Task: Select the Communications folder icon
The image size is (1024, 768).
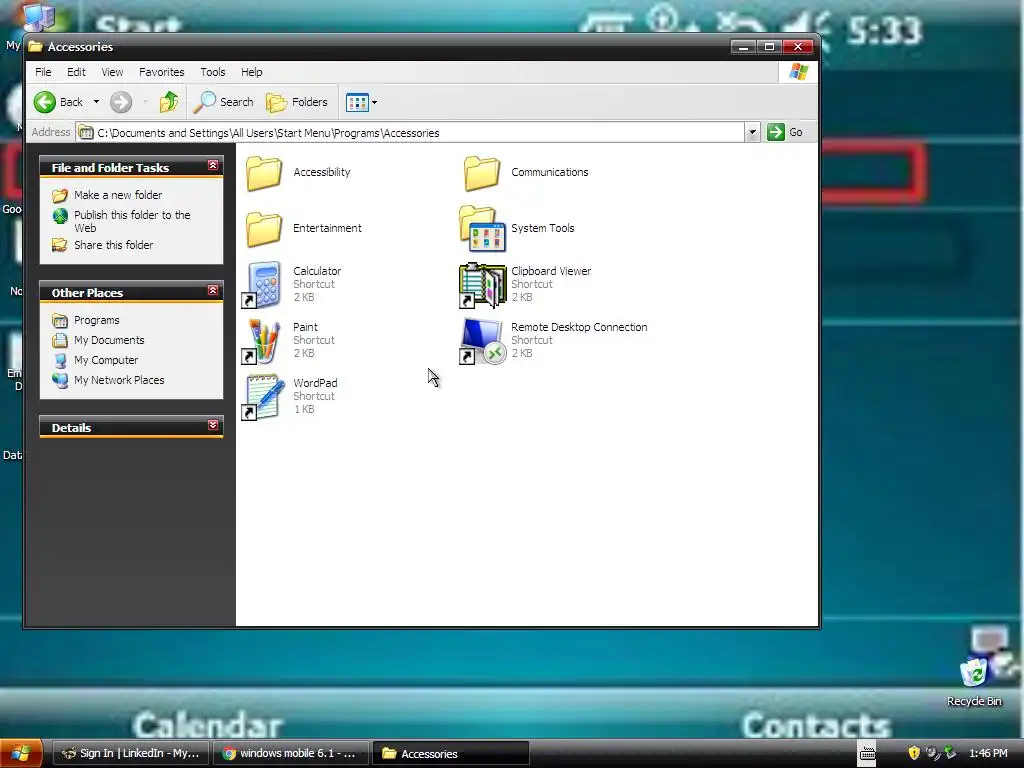Action: [482, 173]
